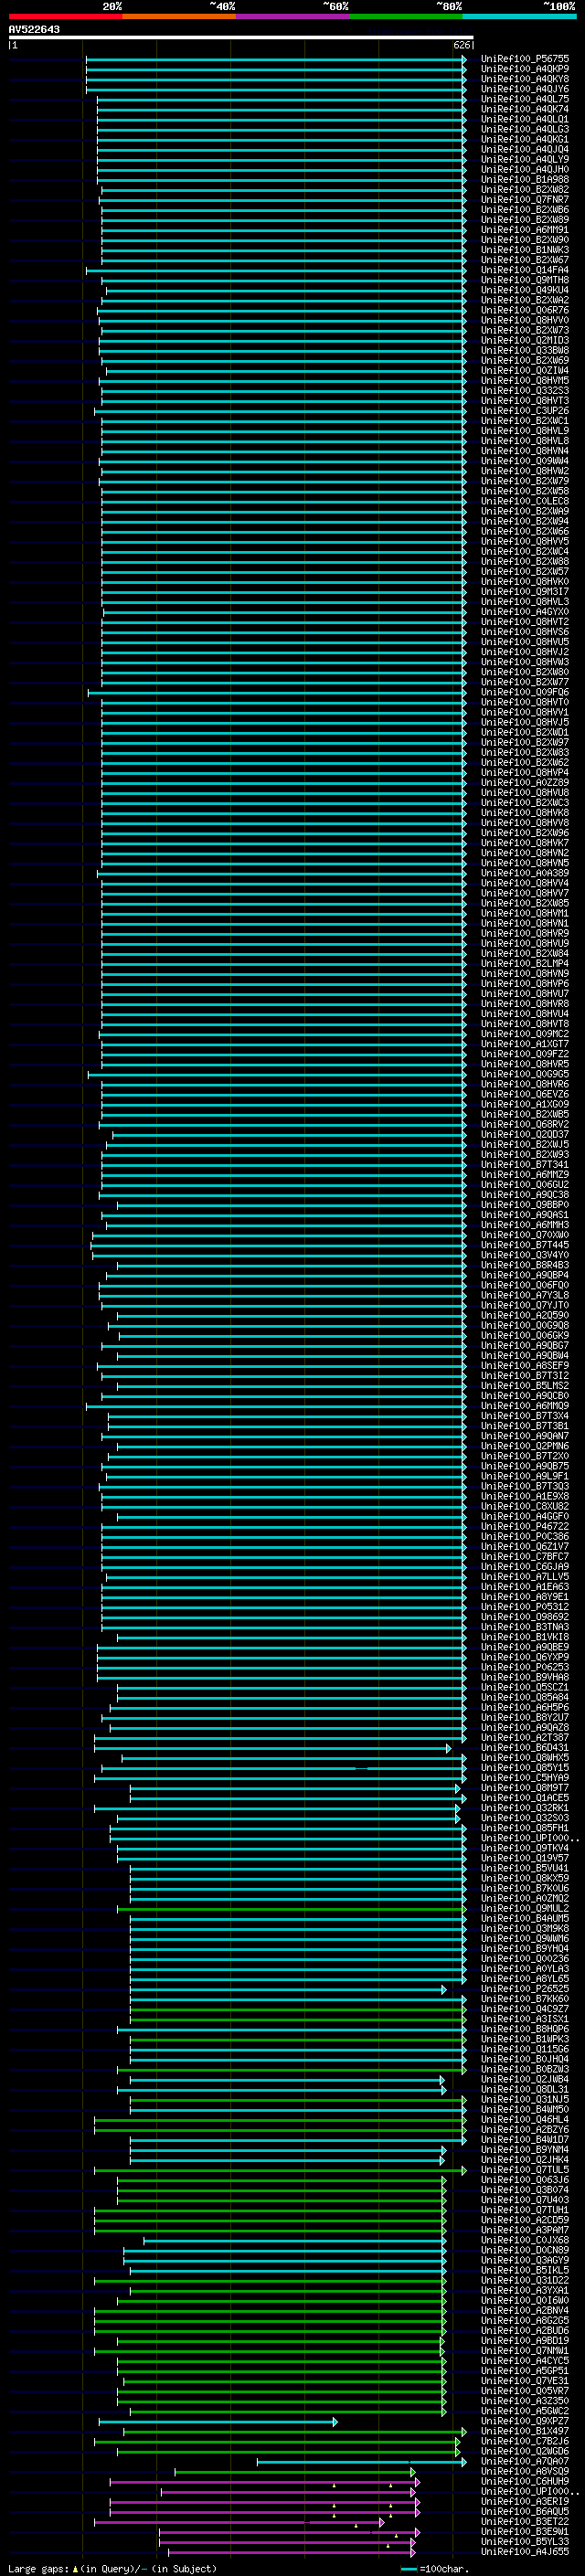This screenshot has width=585, height=2576.
Task: Select the UniRef100_Q09FQ6 label
Action: [525, 693]
